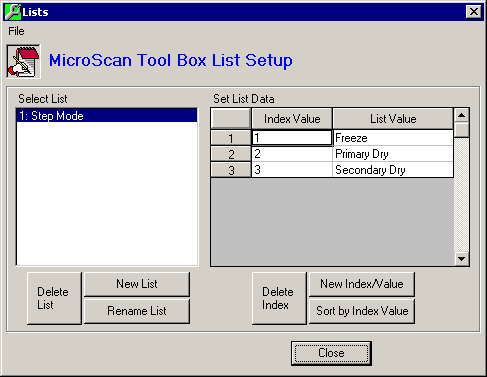This screenshot has width=487, height=377.
Task: Click the Index Value cell containing 2
Action: point(292,154)
